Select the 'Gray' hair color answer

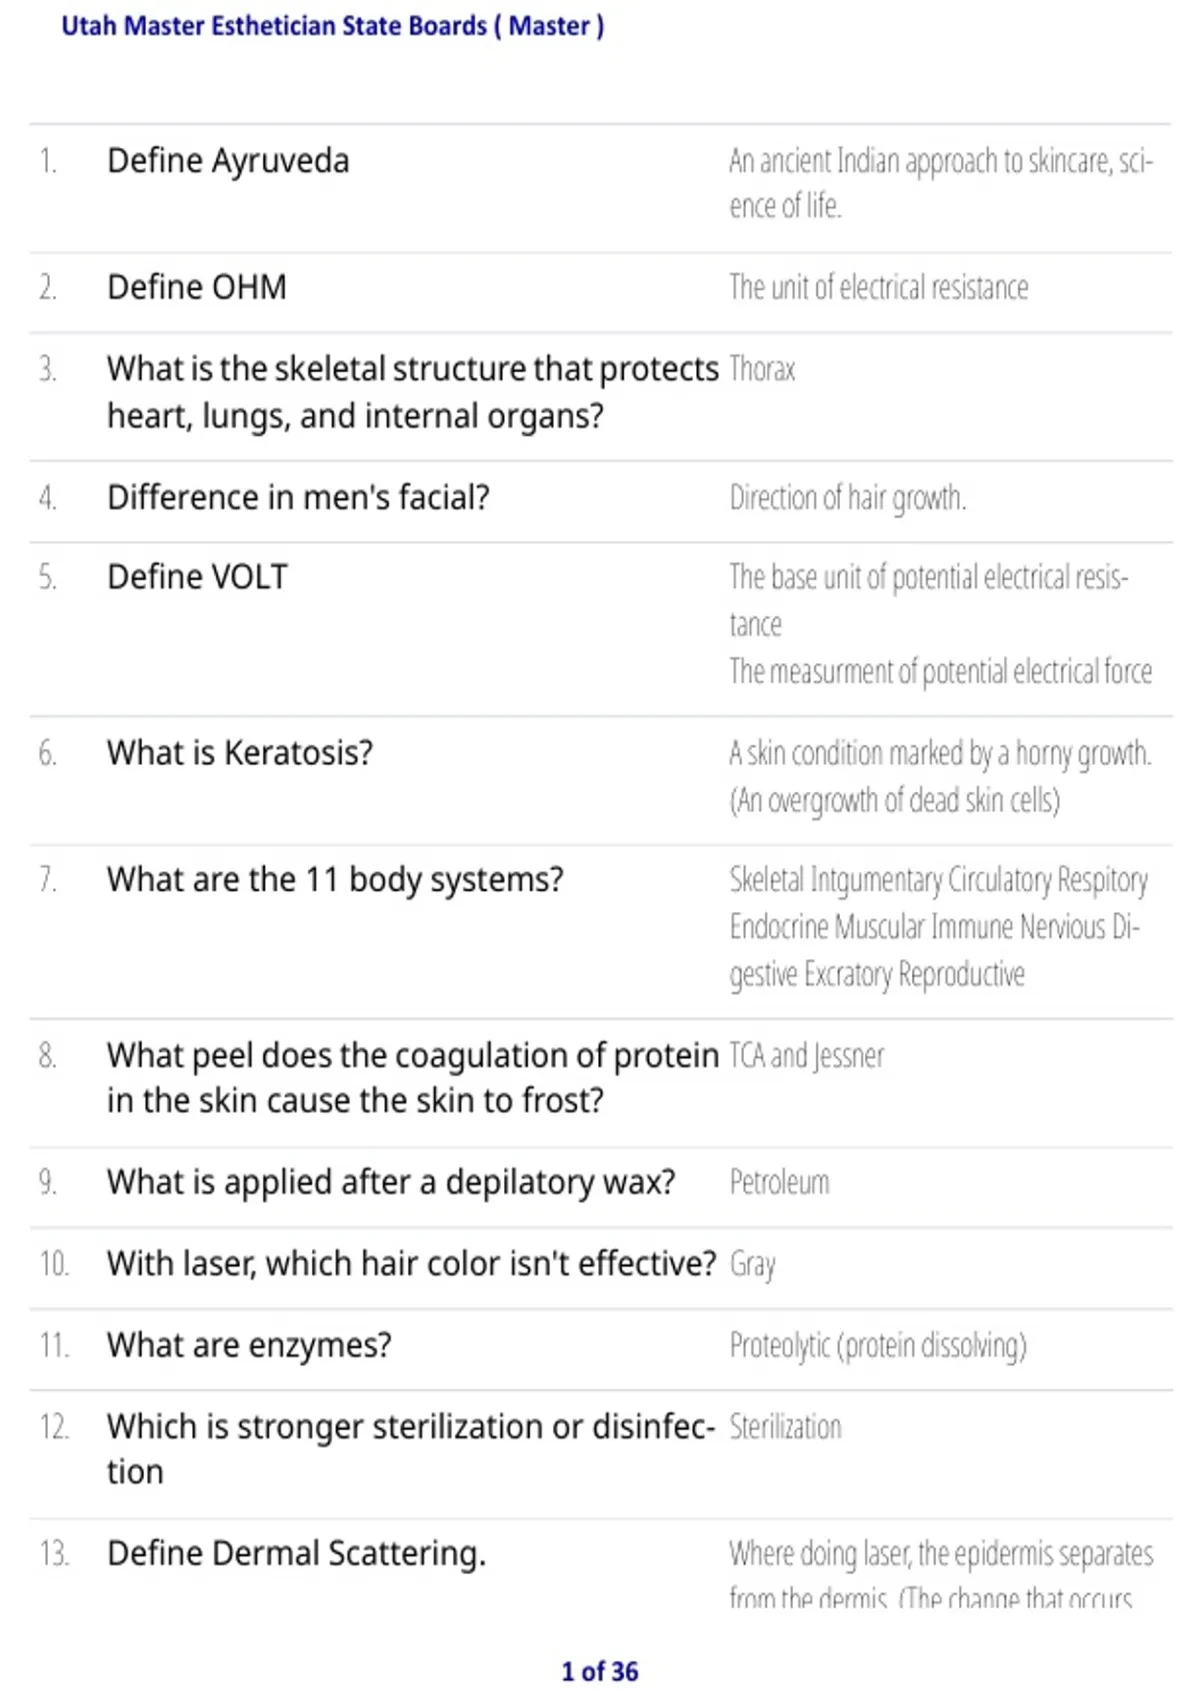752,1265
